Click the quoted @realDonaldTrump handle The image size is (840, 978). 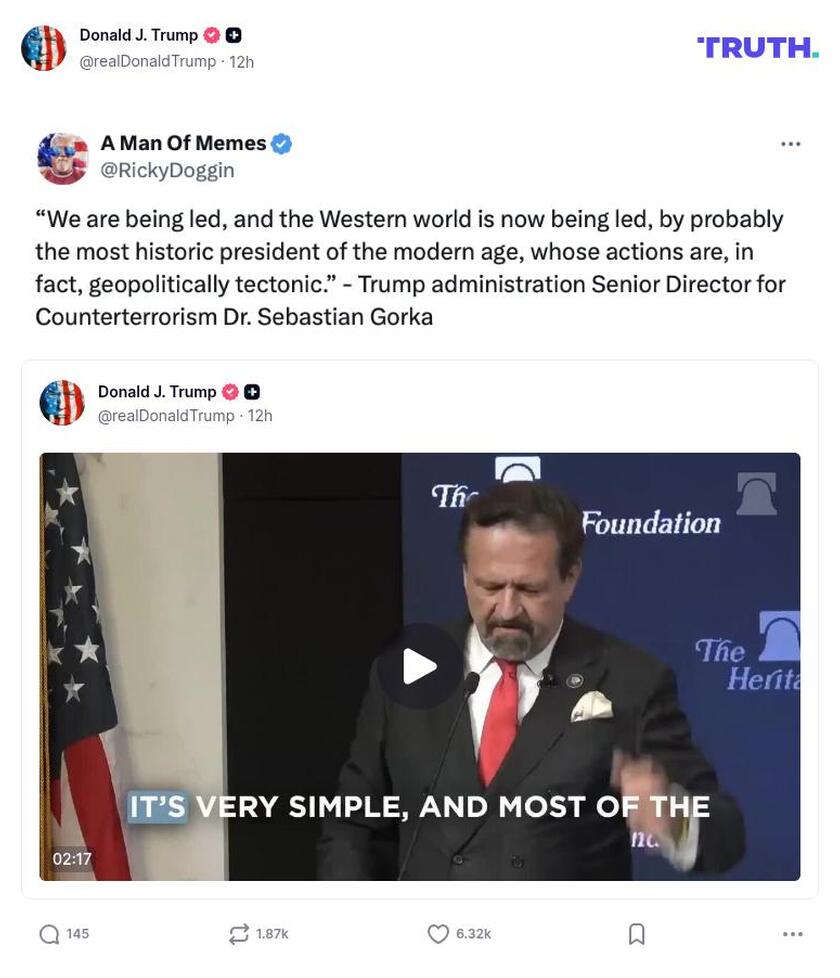(166, 416)
